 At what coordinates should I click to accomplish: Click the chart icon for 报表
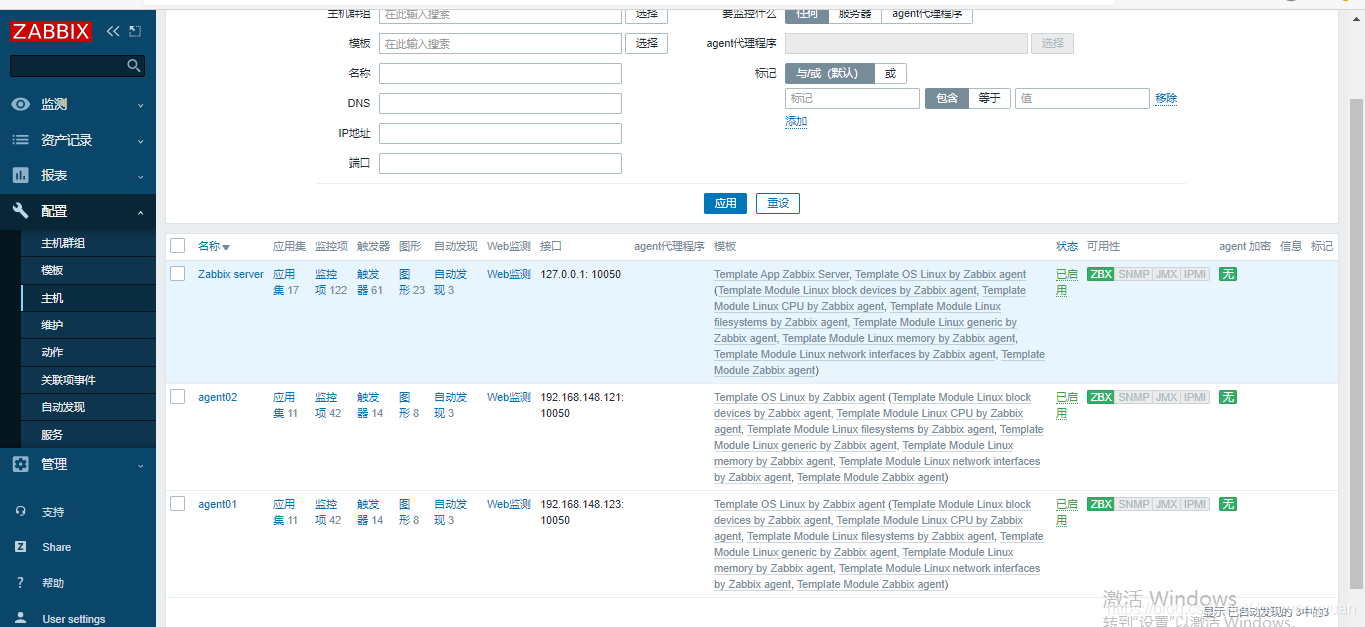[x=20, y=175]
